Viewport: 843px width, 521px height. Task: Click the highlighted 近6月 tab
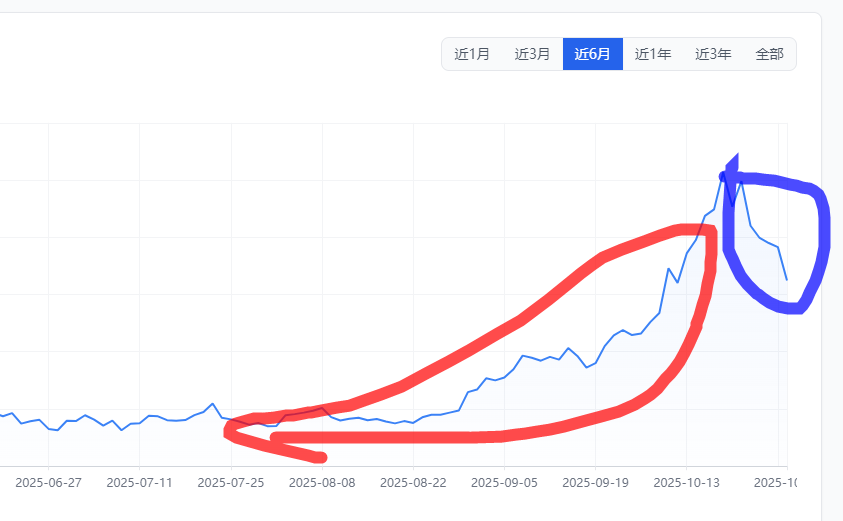[592, 54]
